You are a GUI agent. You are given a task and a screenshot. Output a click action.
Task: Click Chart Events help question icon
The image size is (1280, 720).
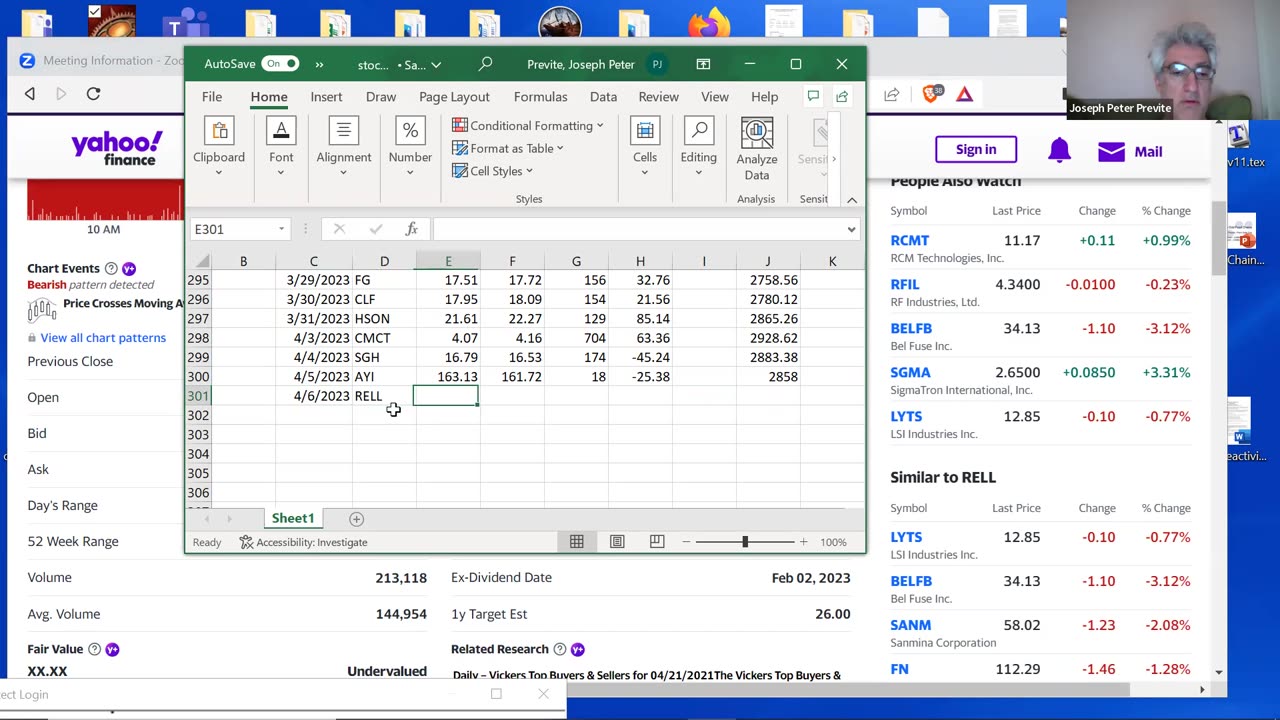[x=111, y=268]
